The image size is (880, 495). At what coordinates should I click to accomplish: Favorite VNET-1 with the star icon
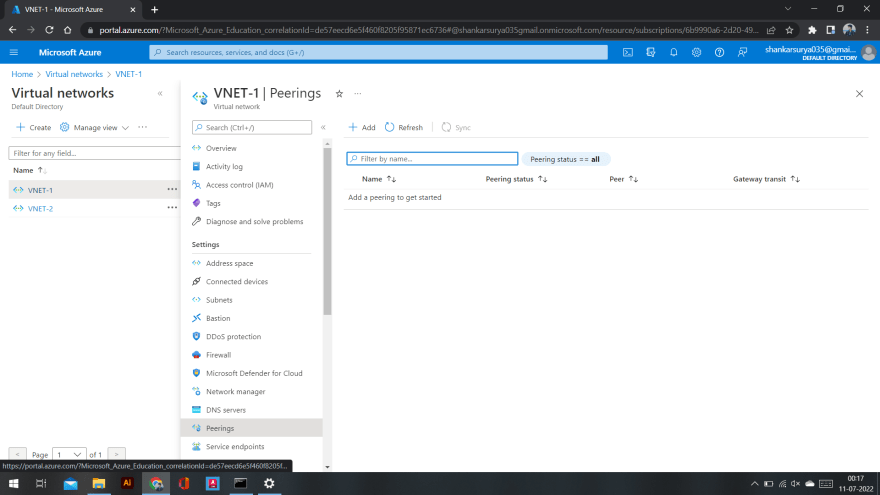pos(339,94)
